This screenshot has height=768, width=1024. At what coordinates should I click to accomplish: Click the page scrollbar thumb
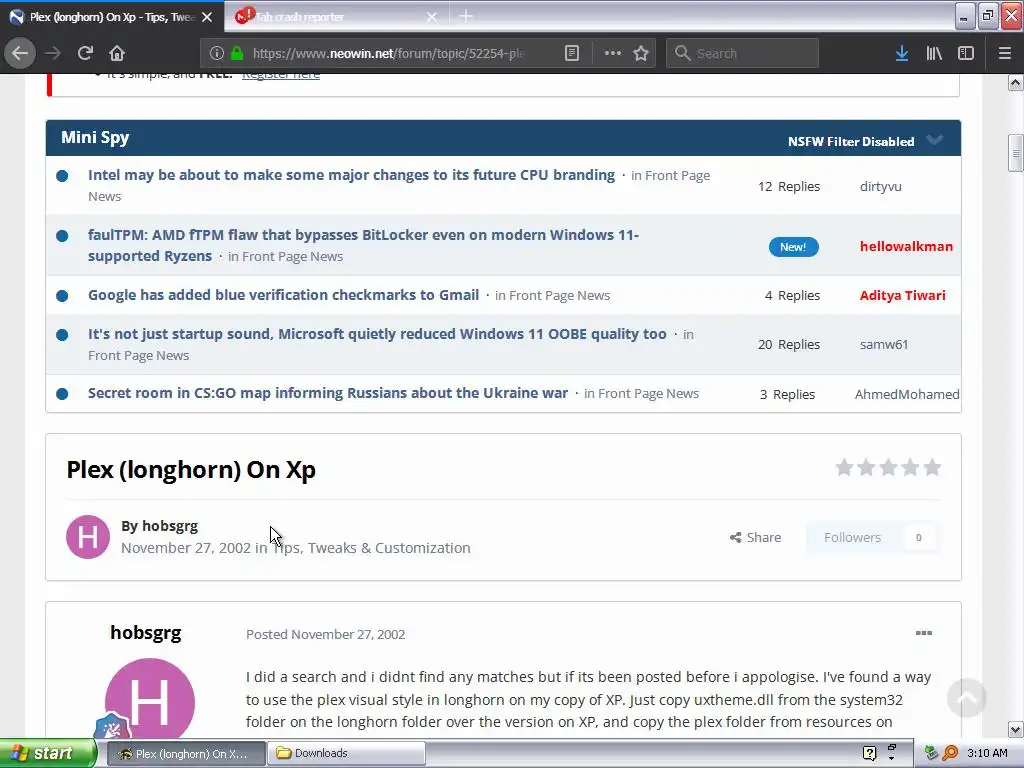tap(1015, 153)
